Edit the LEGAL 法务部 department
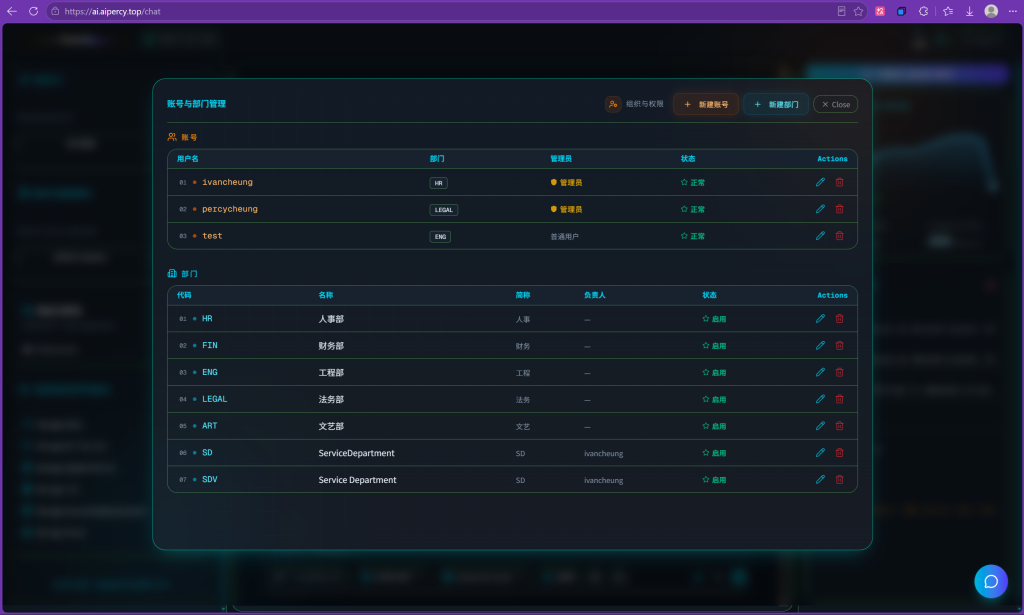The height and width of the screenshot is (615, 1024). click(x=820, y=399)
